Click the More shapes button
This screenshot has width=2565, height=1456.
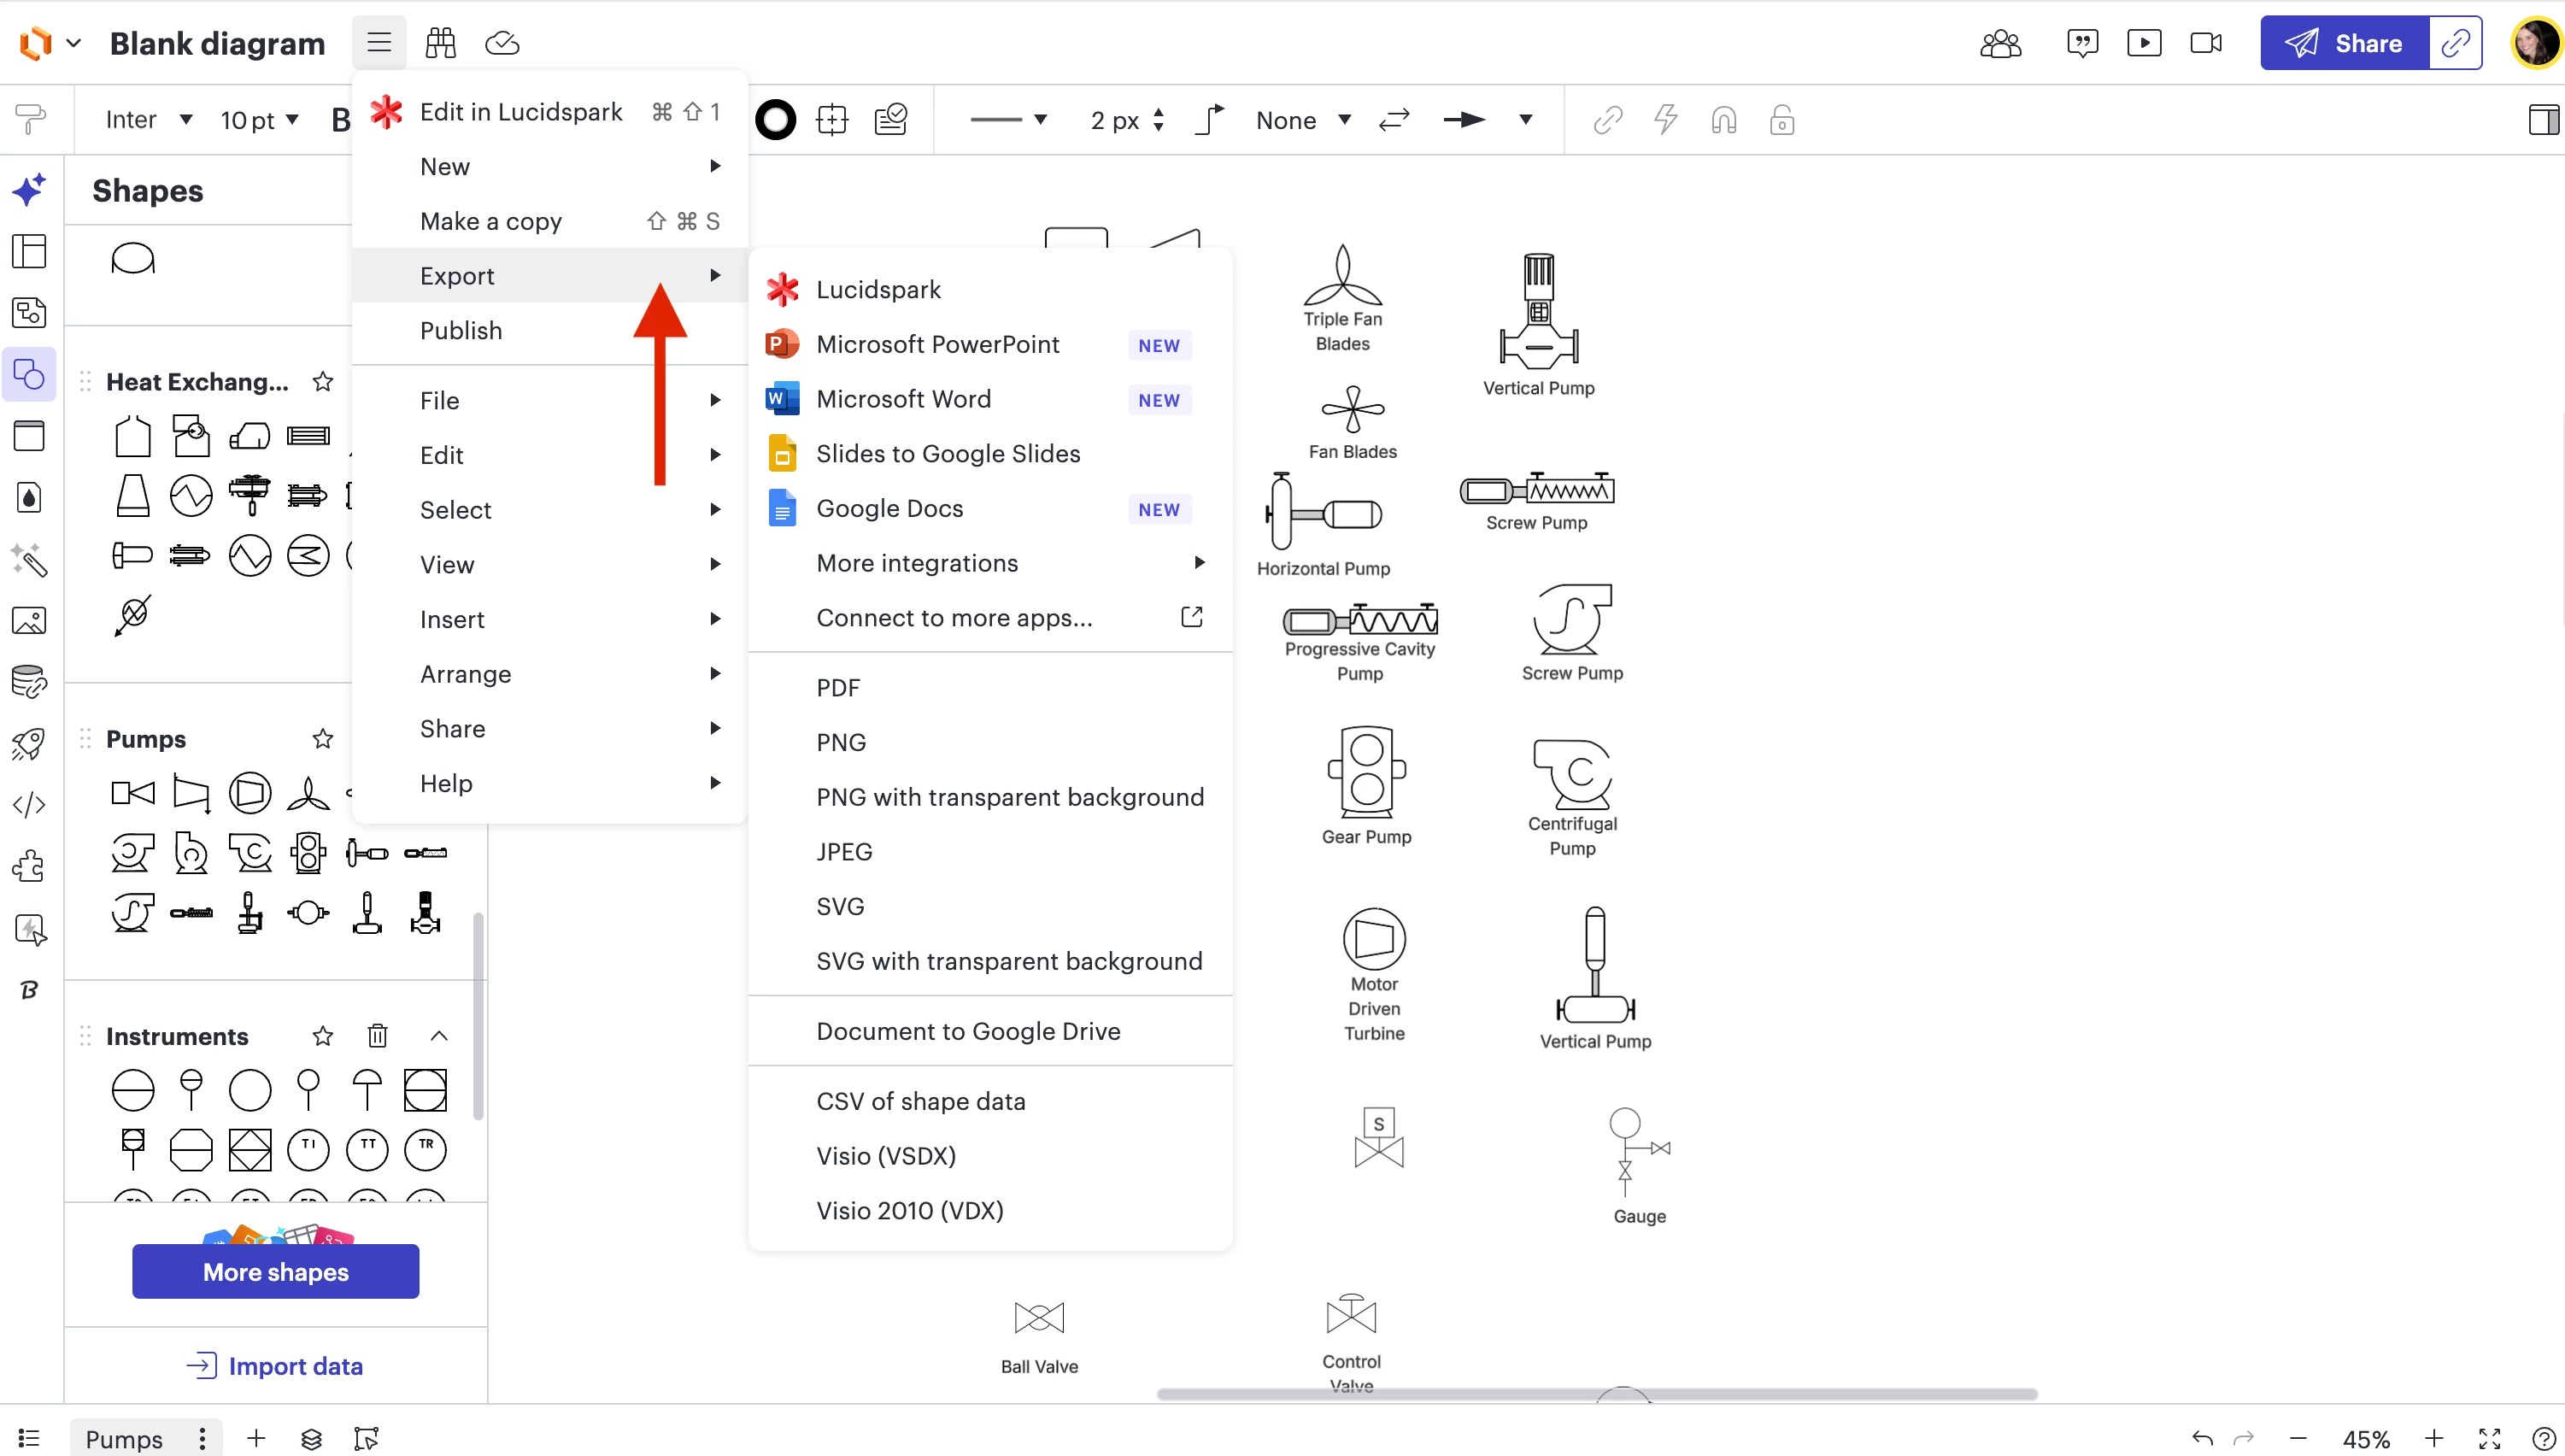275,1272
